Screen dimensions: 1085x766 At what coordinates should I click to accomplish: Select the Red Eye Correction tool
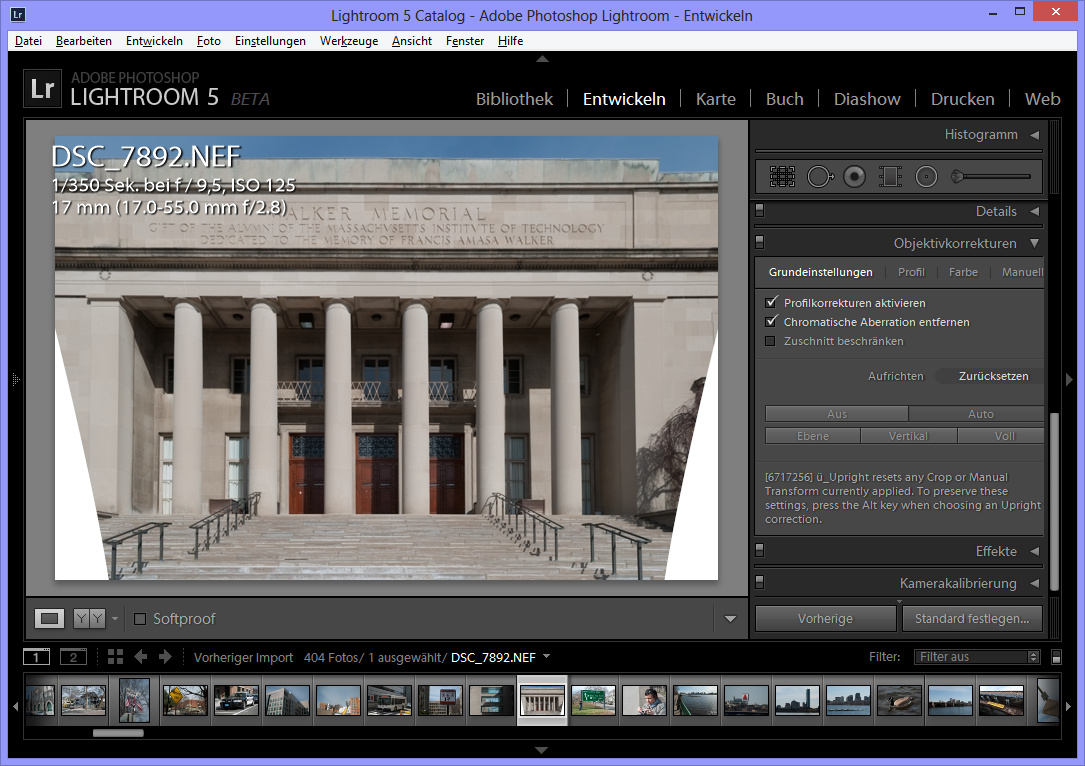pyautogui.click(x=855, y=177)
